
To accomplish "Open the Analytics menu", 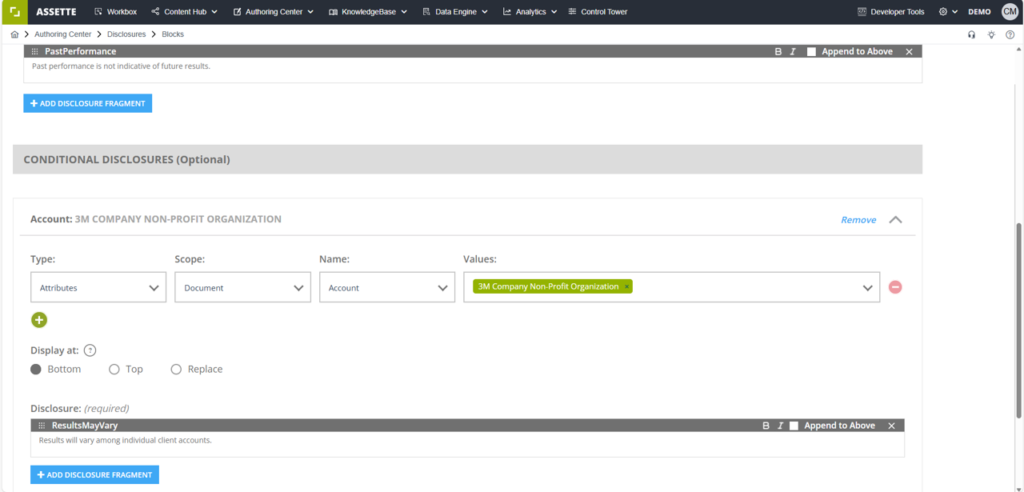I will click(x=529, y=12).
